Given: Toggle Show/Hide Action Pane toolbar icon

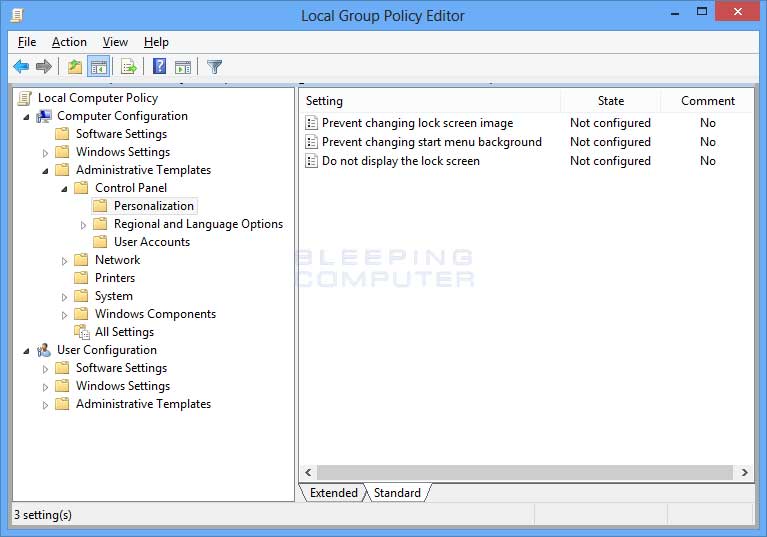Looking at the screenshot, I should coord(183,67).
